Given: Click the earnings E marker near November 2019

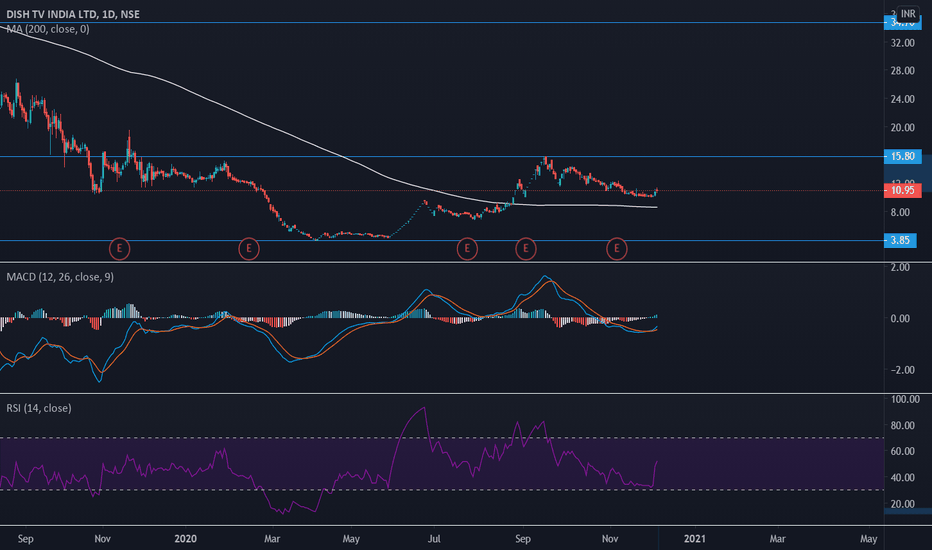Looking at the screenshot, I should (119, 249).
